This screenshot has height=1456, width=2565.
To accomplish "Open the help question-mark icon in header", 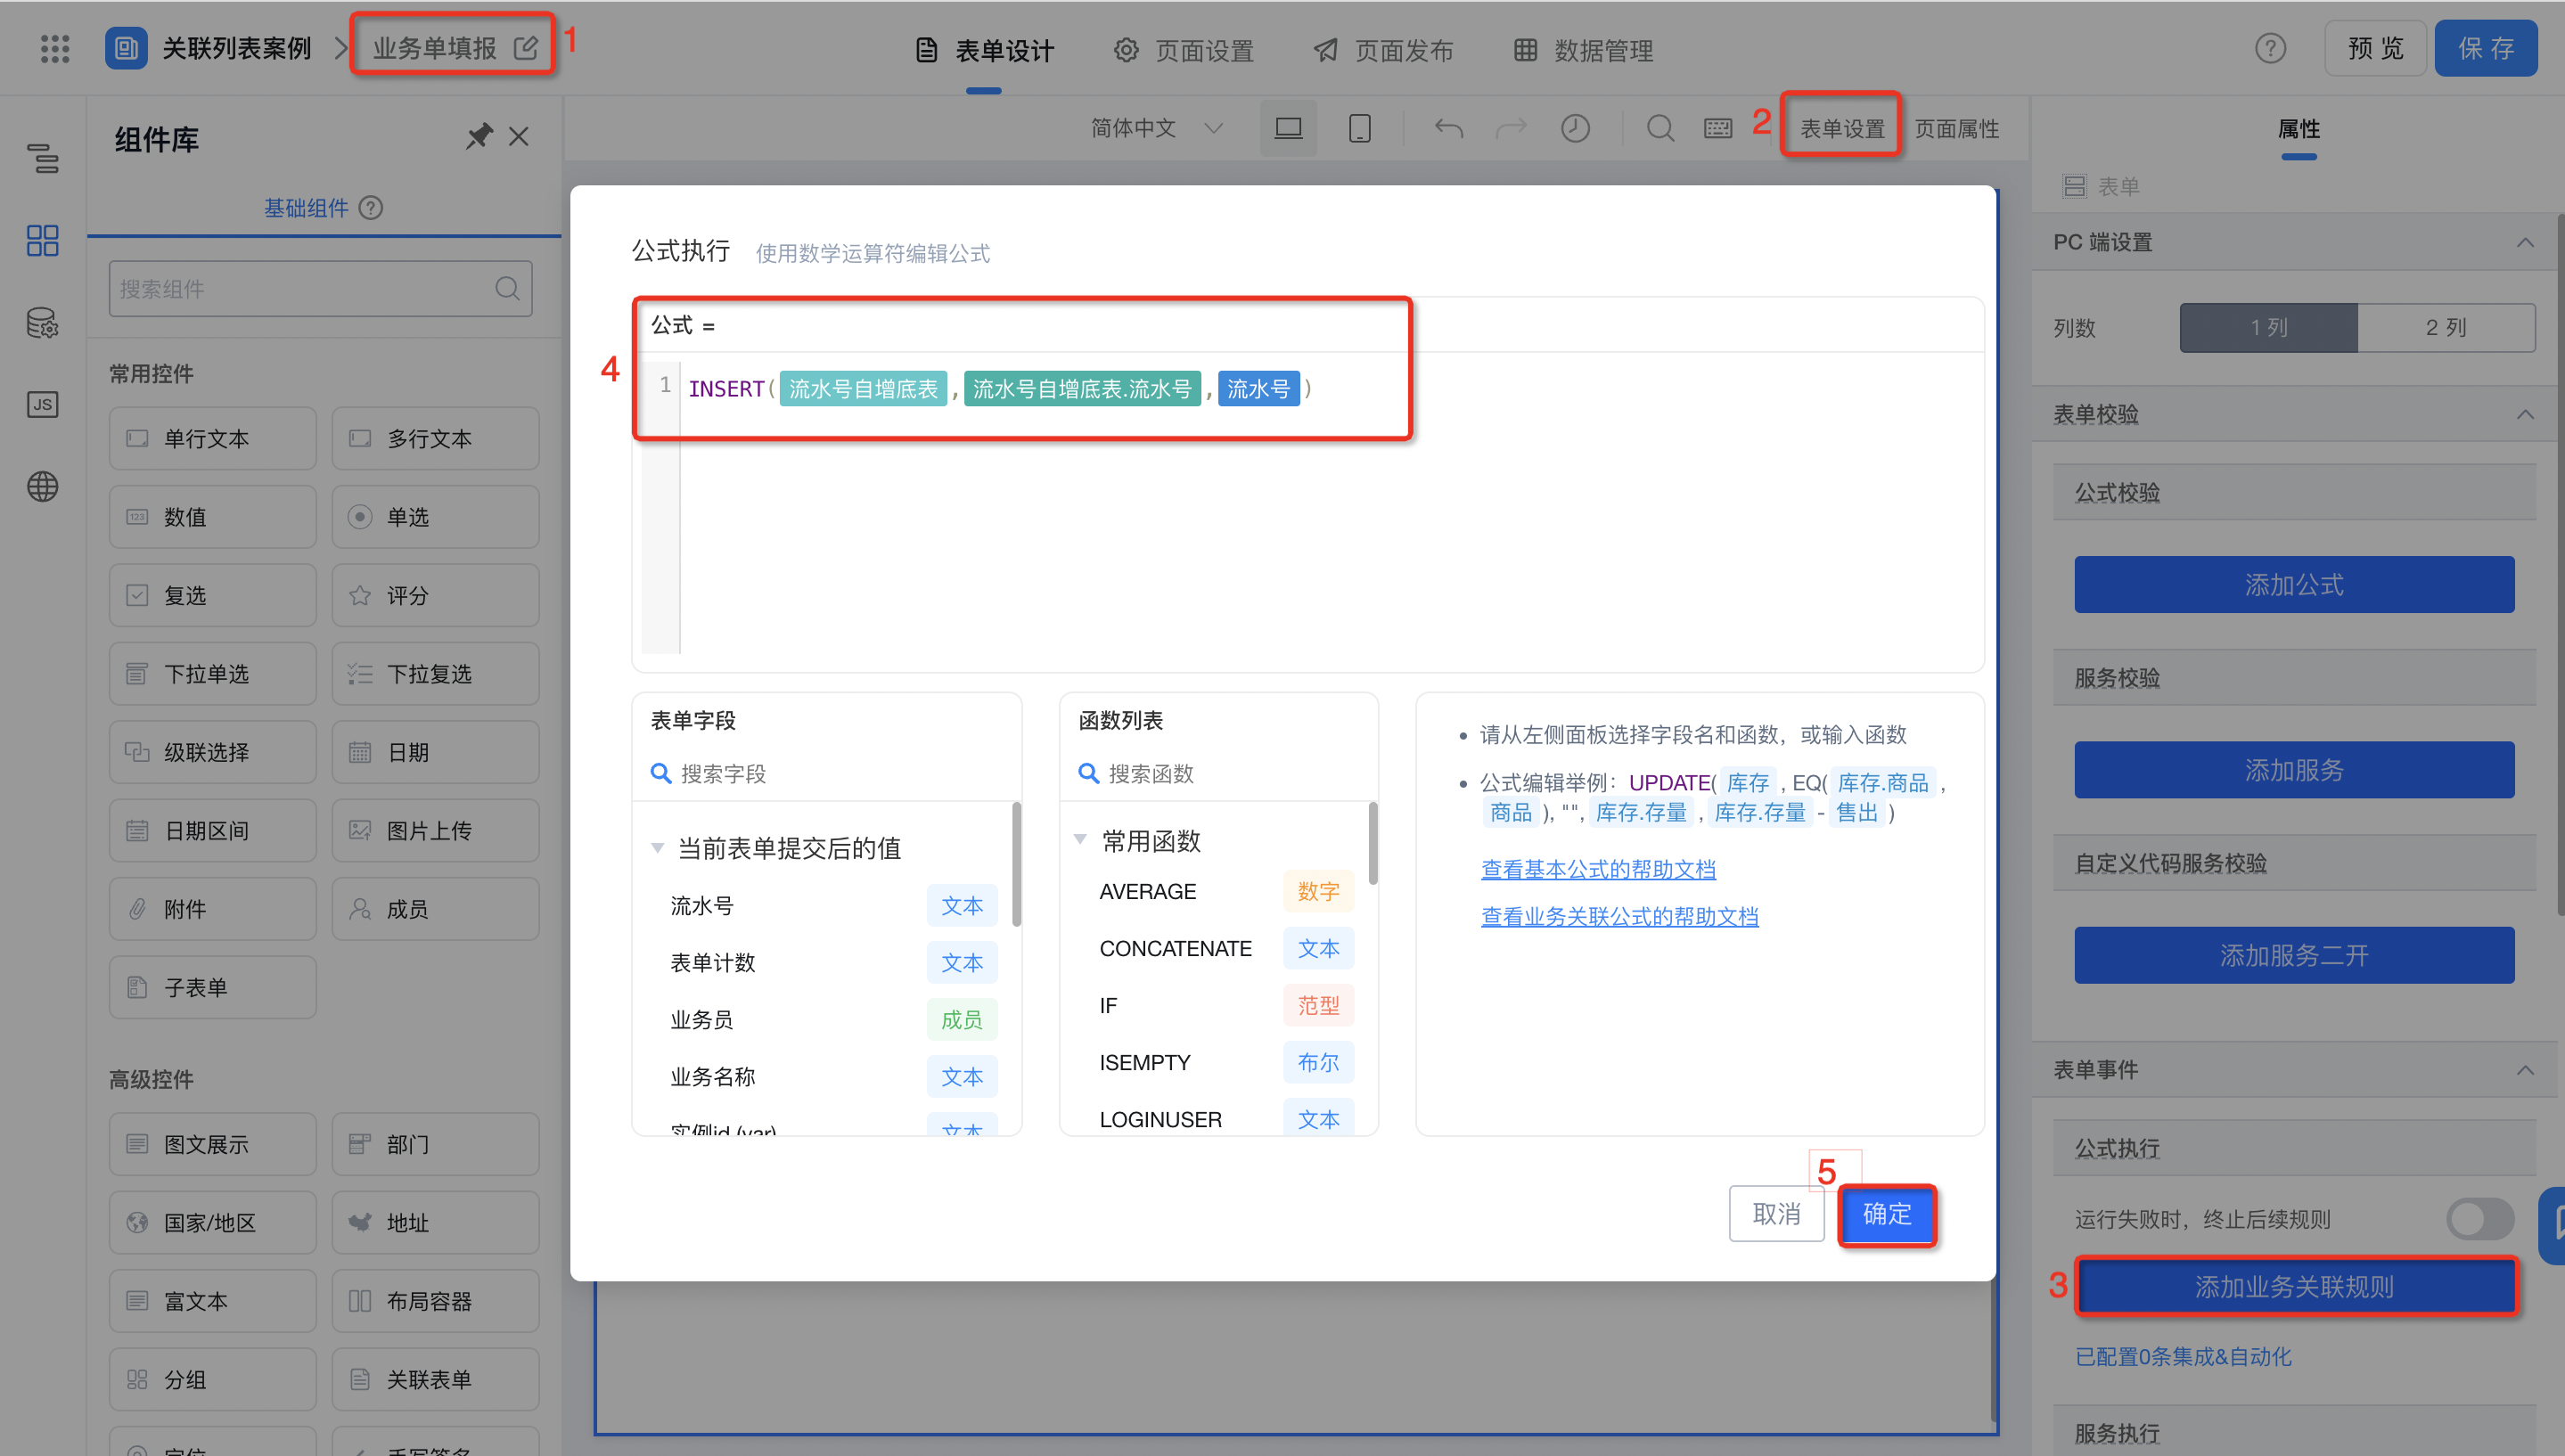I will point(2270,48).
